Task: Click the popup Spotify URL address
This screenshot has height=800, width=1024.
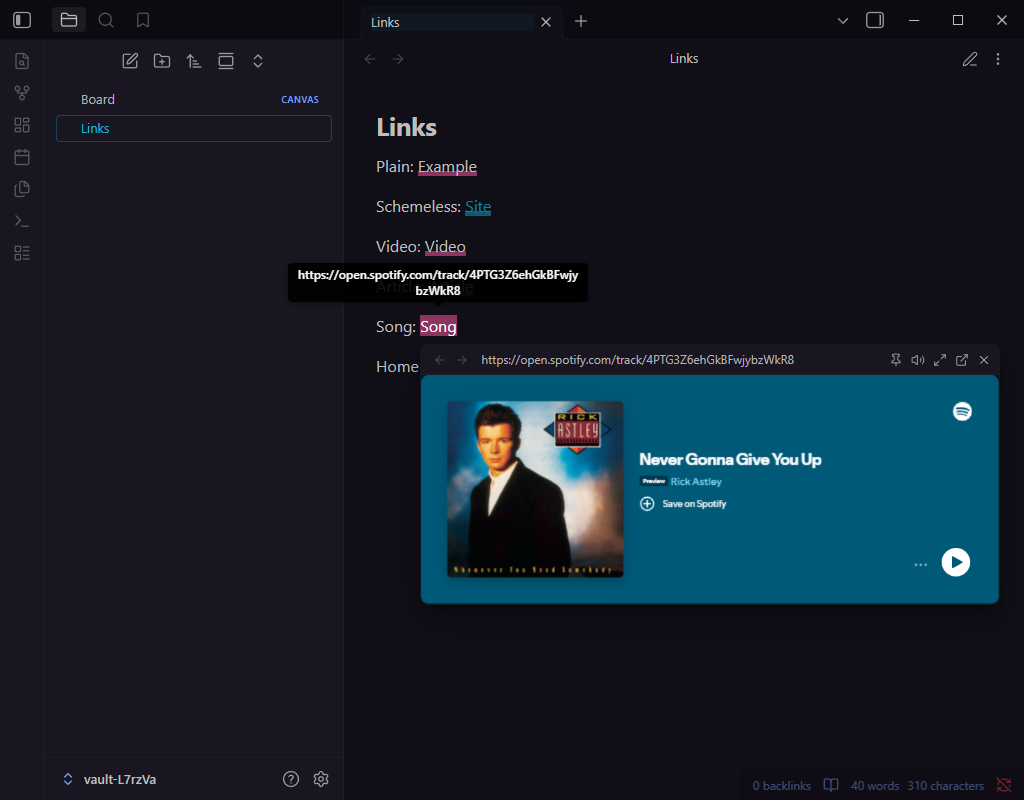Action: click(x=637, y=360)
